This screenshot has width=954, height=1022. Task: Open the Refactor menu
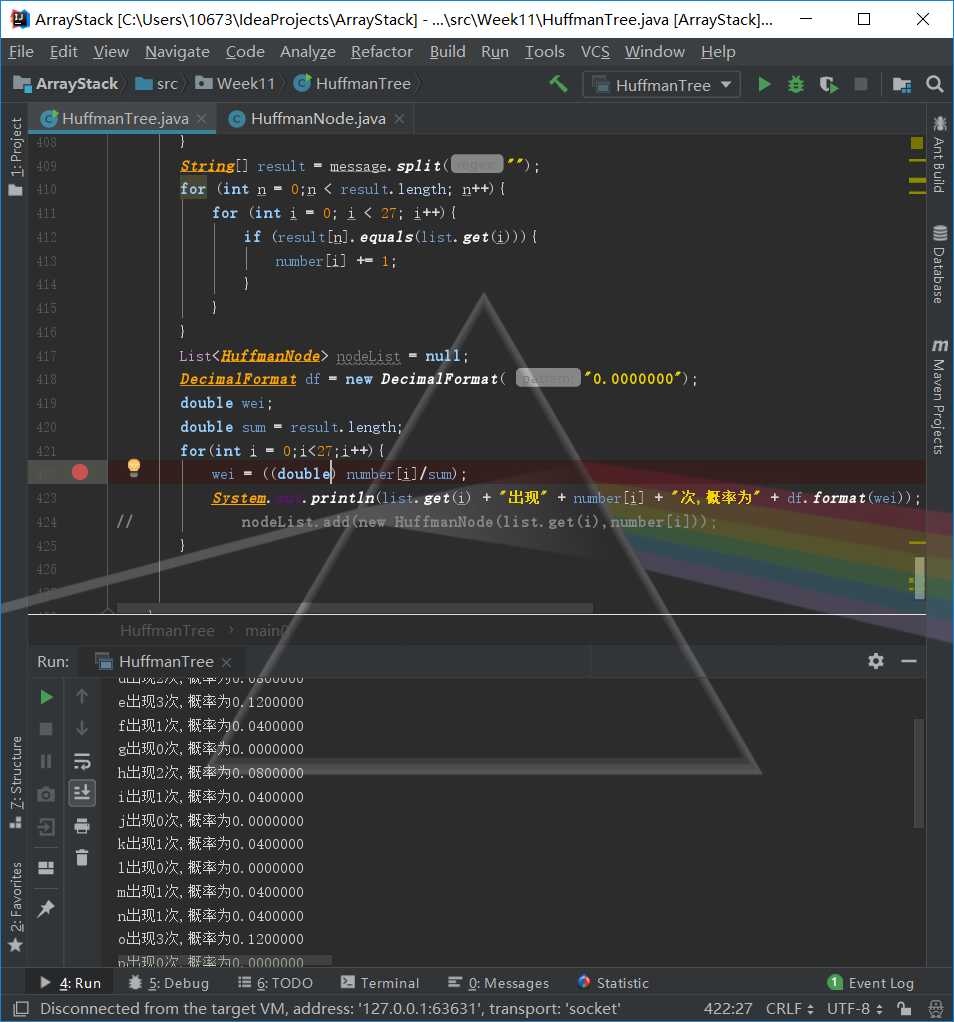tap(382, 51)
